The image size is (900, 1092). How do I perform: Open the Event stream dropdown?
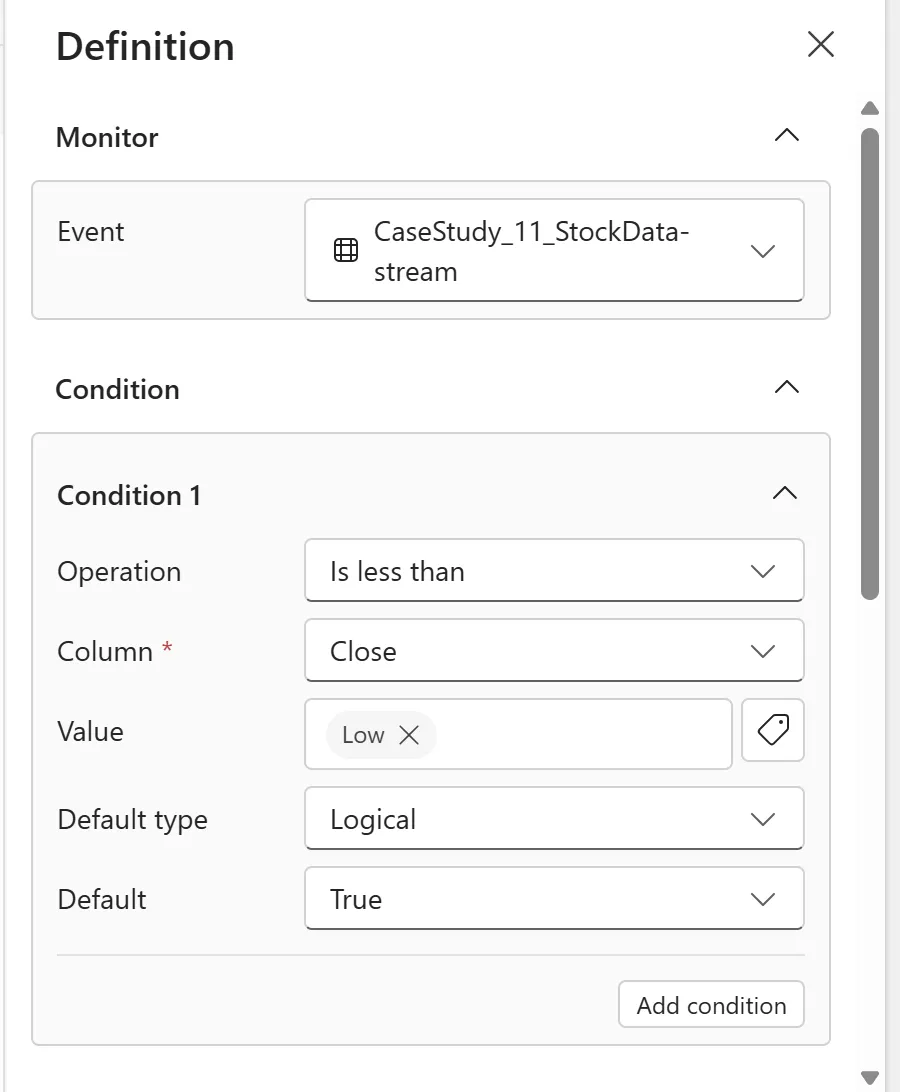[x=554, y=250]
